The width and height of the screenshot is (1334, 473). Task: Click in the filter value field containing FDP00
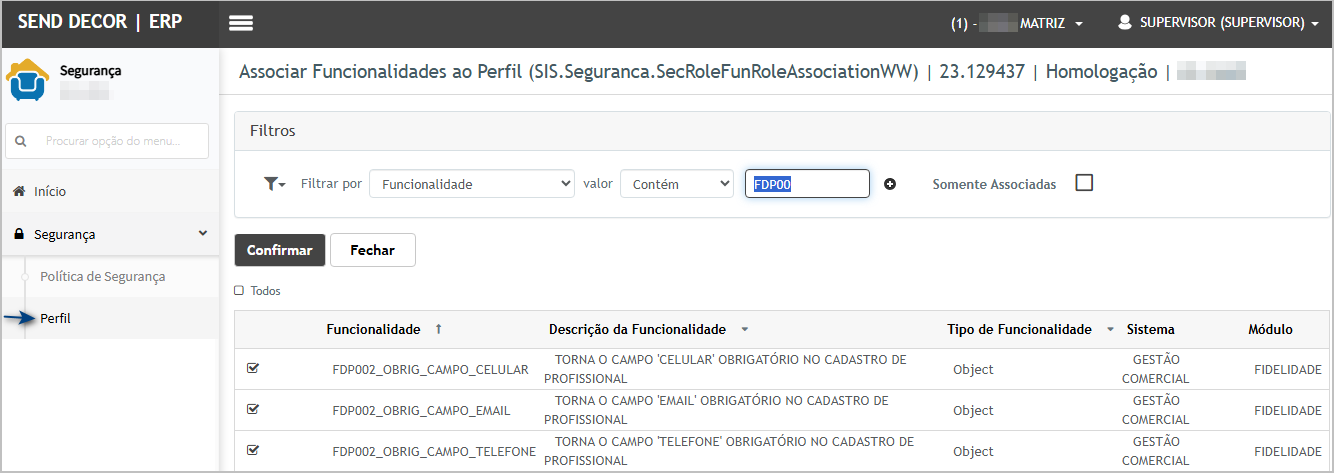tap(807, 184)
